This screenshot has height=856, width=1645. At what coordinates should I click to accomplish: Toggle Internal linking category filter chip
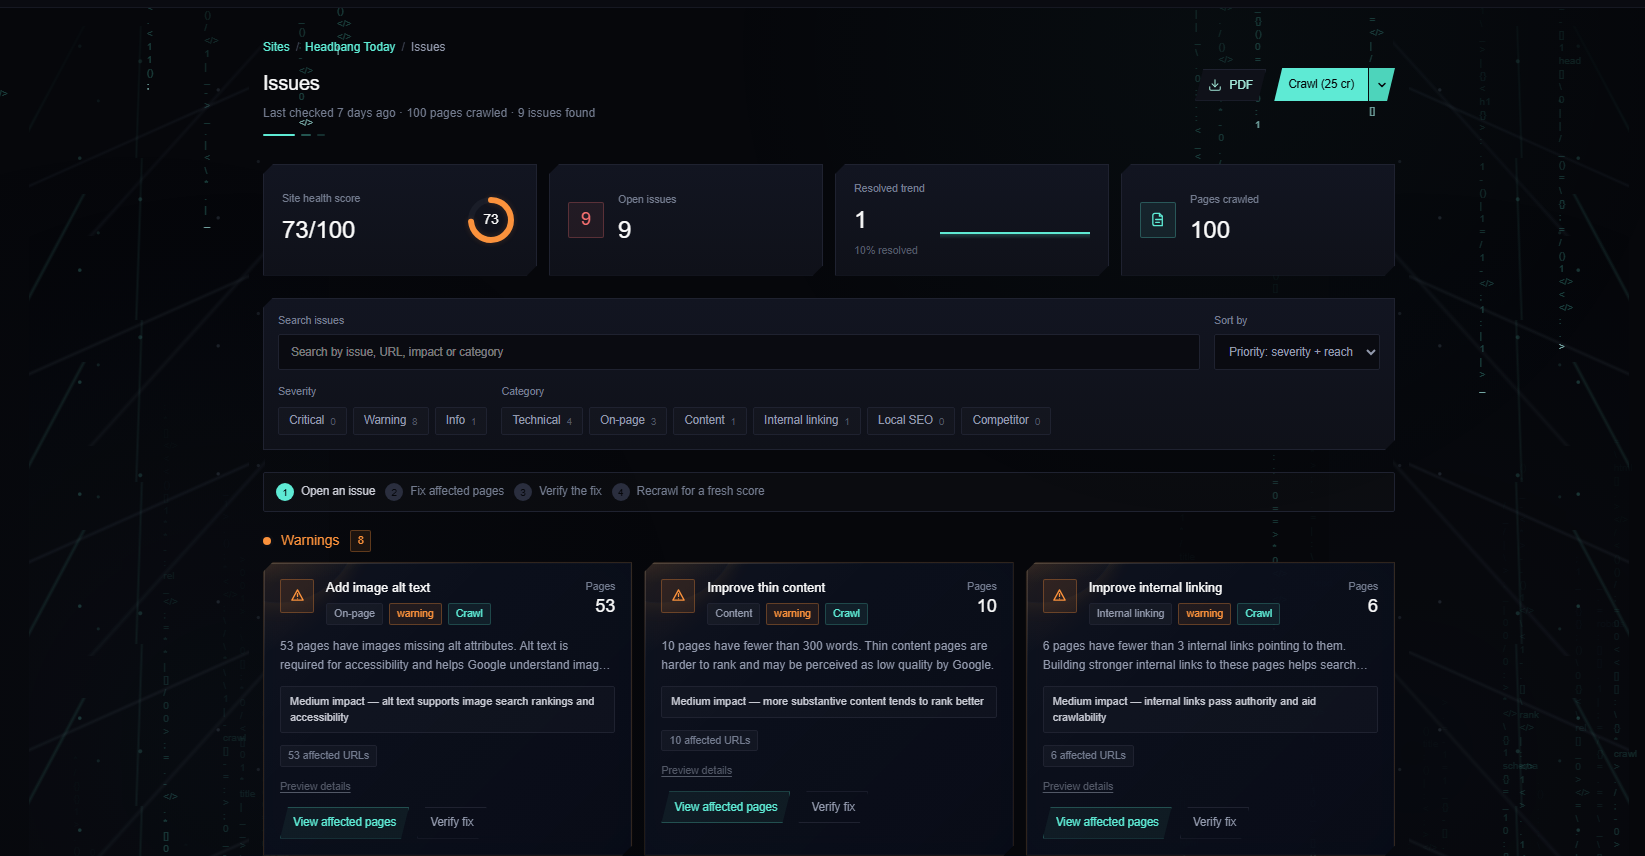[807, 420]
